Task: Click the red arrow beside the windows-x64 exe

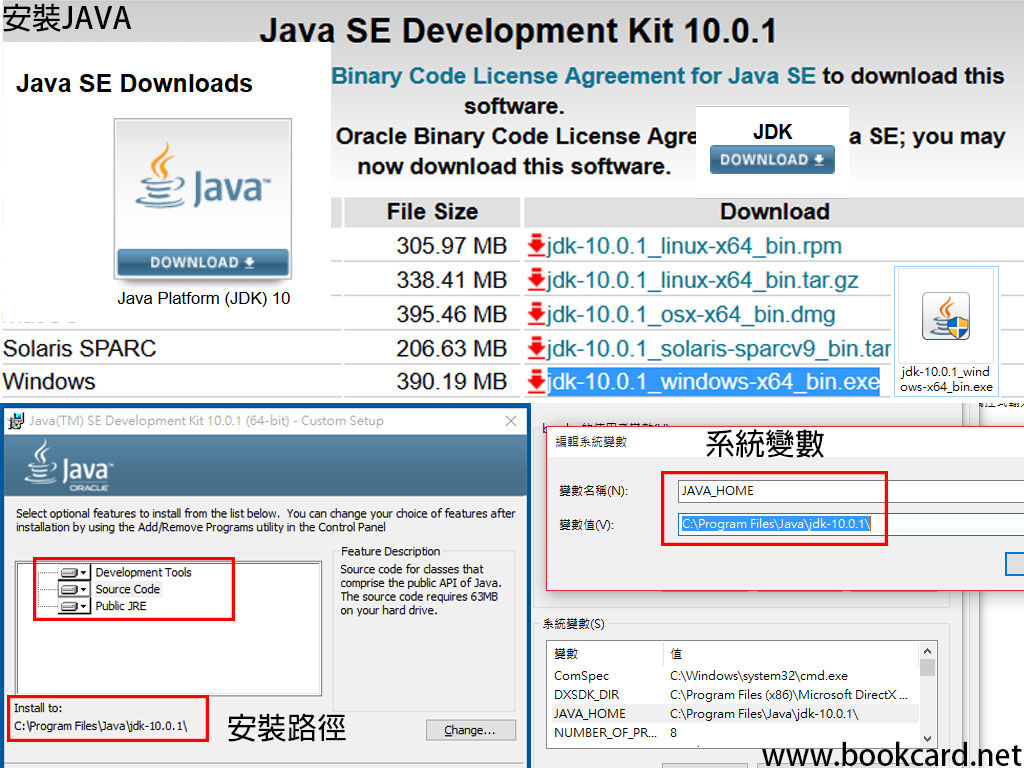Action: pos(536,382)
